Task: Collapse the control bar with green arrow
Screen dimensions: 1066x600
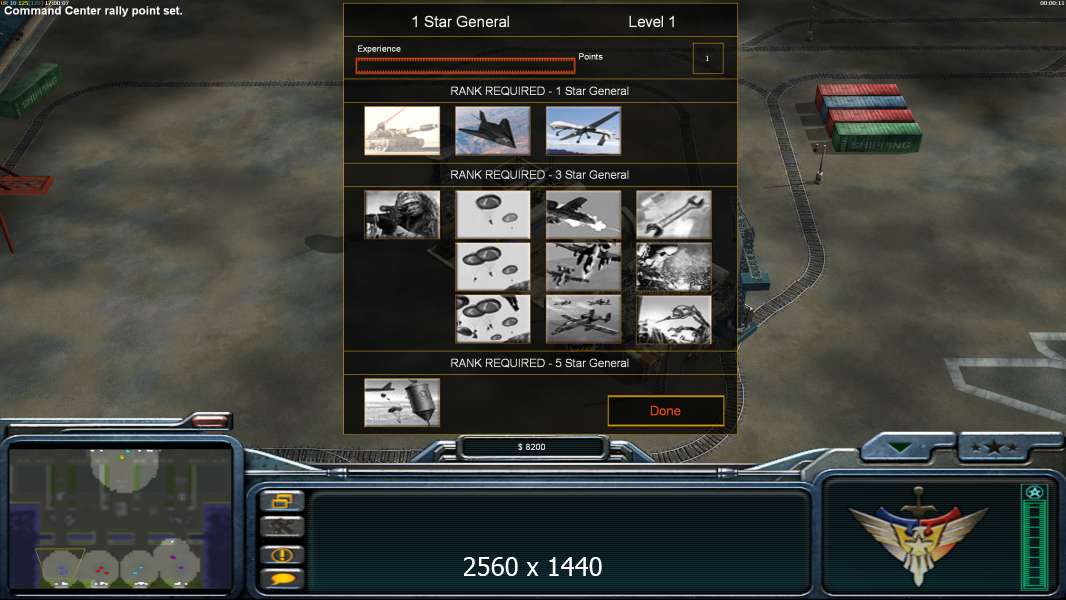Action: 900,448
